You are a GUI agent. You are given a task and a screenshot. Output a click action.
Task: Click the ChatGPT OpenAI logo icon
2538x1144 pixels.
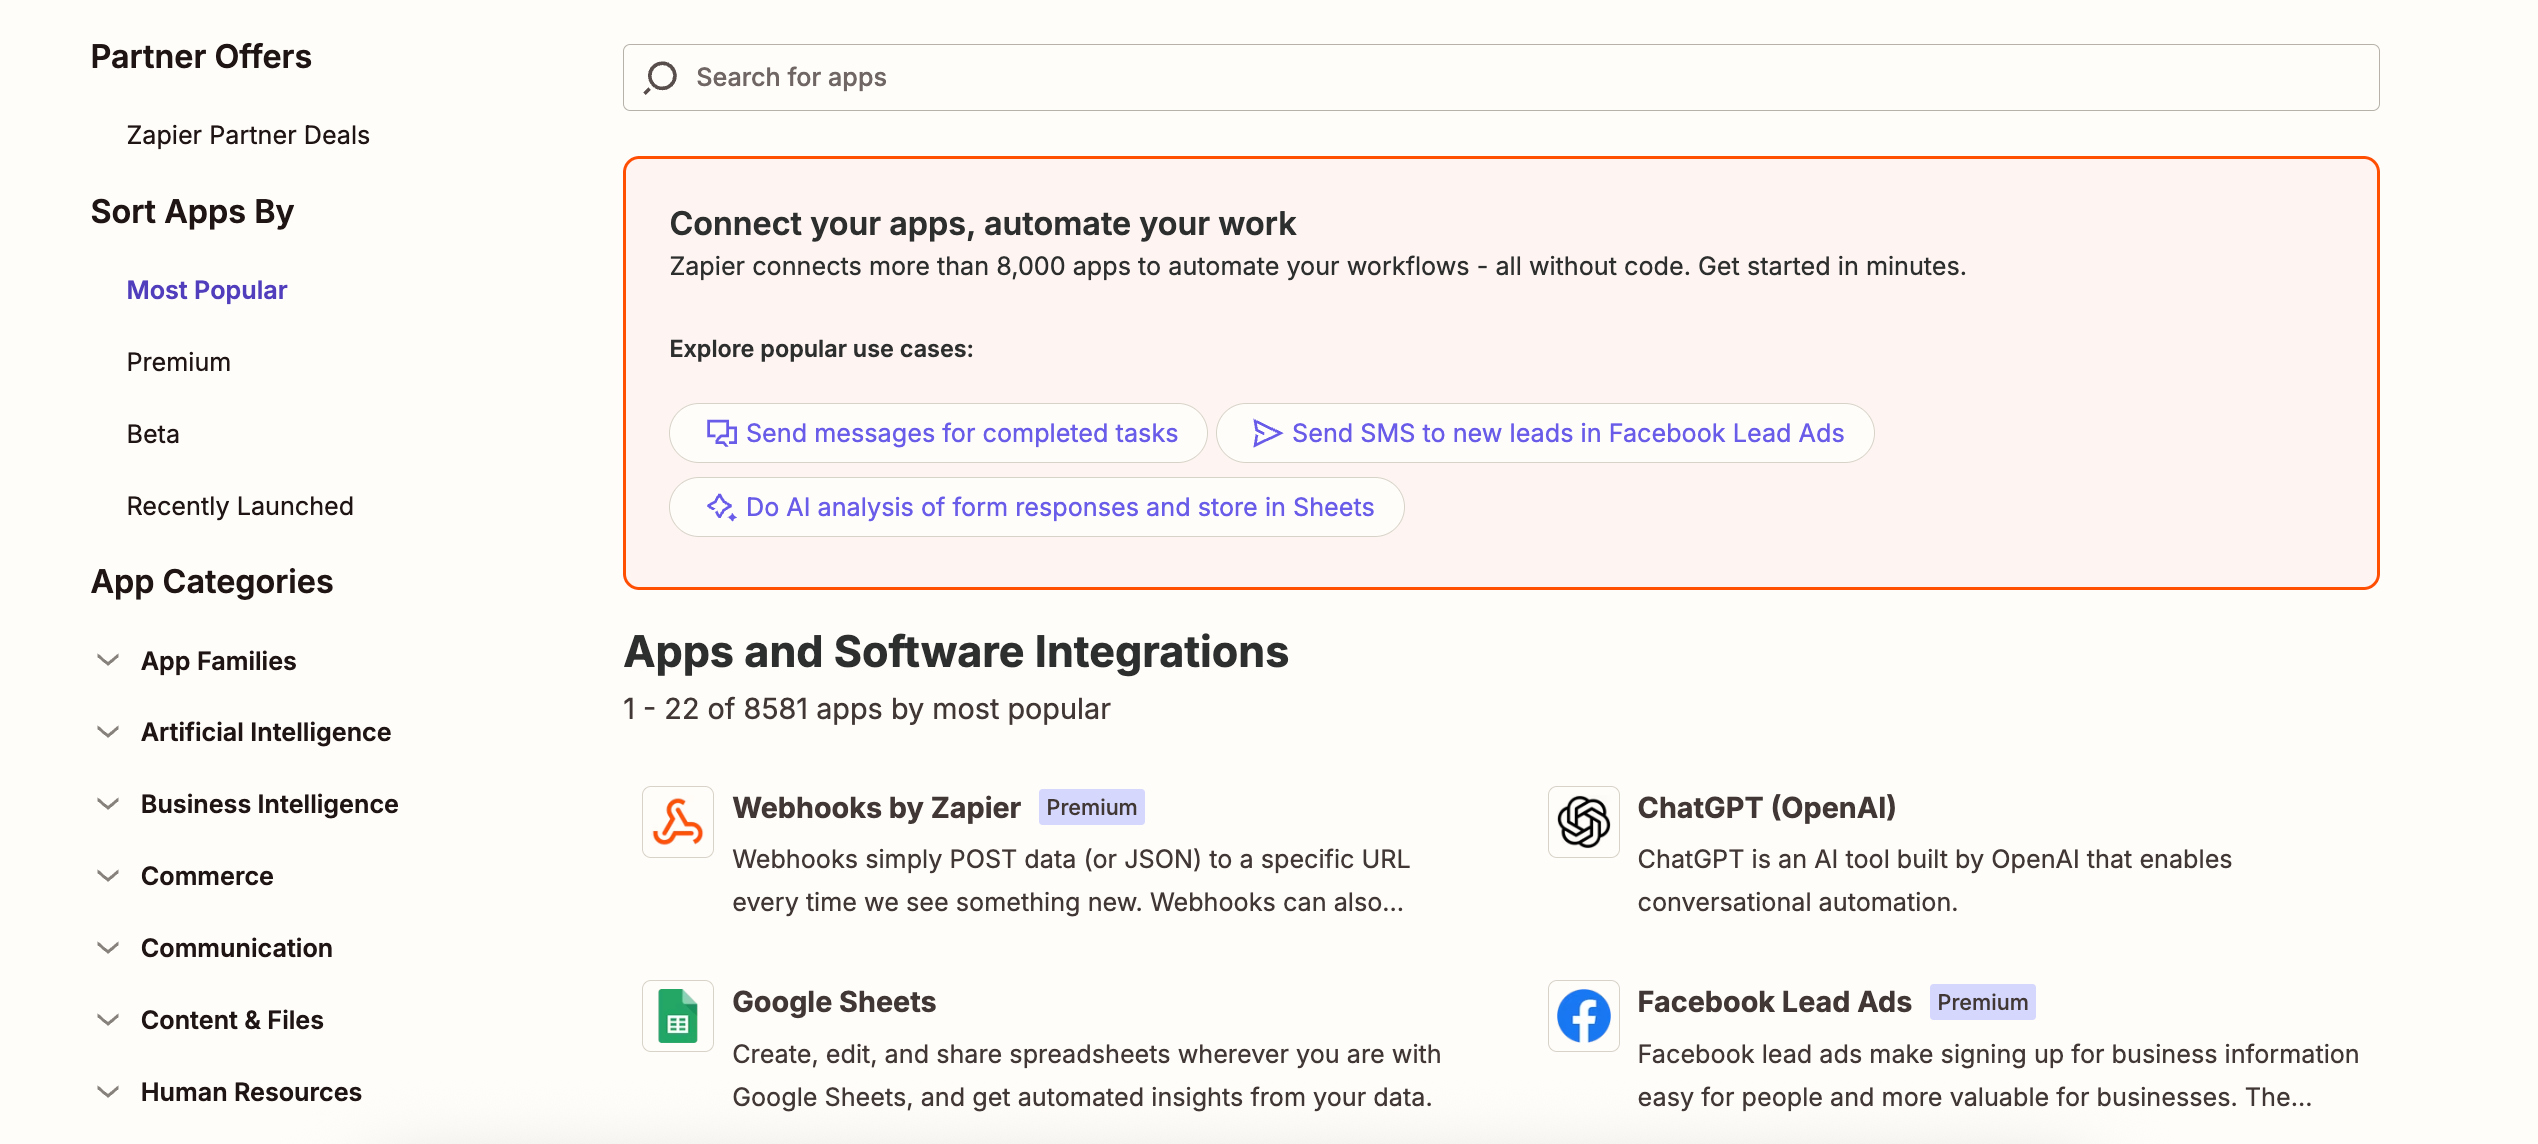pyautogui.click(x=1584, y=822)
